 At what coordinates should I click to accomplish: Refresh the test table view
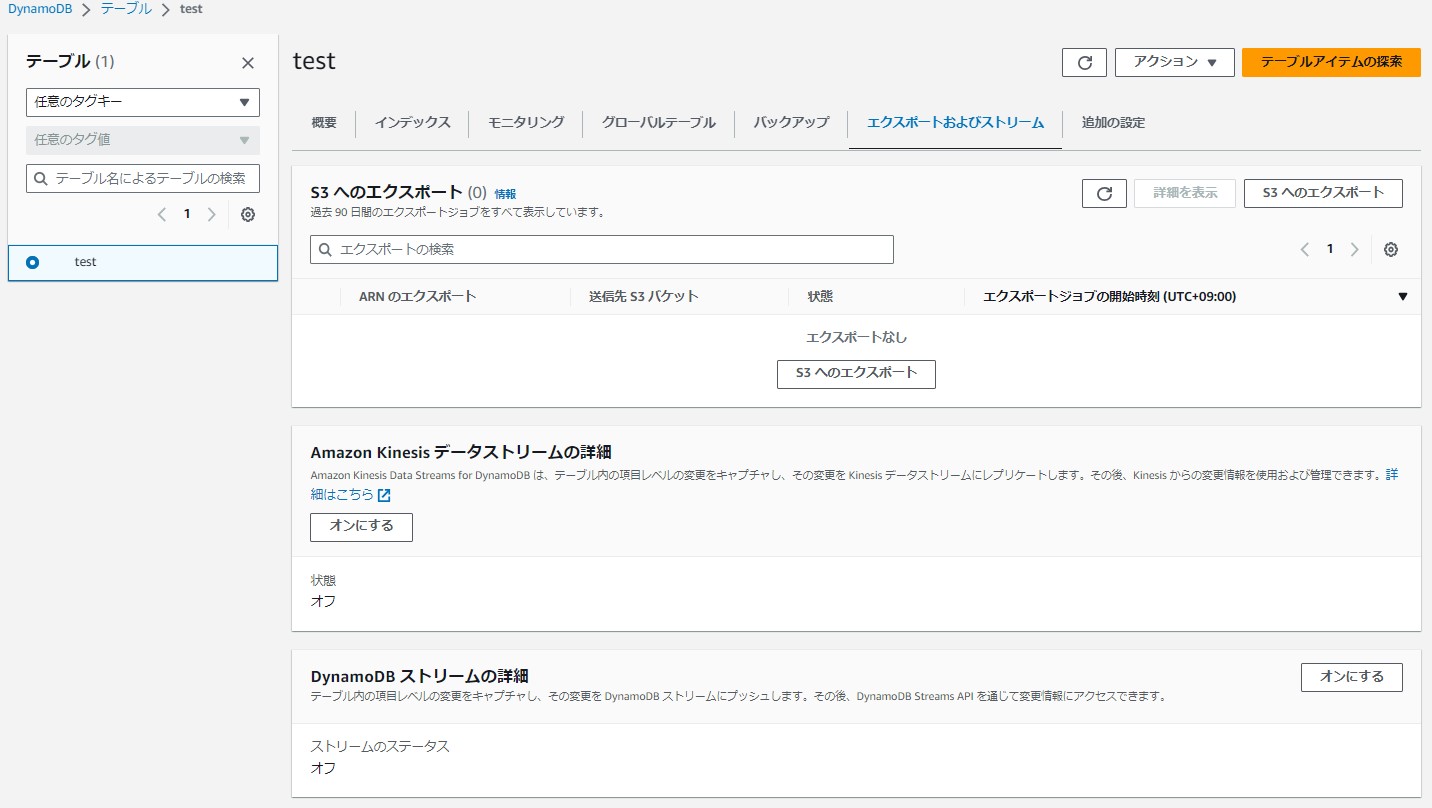tap(1084, 62)
